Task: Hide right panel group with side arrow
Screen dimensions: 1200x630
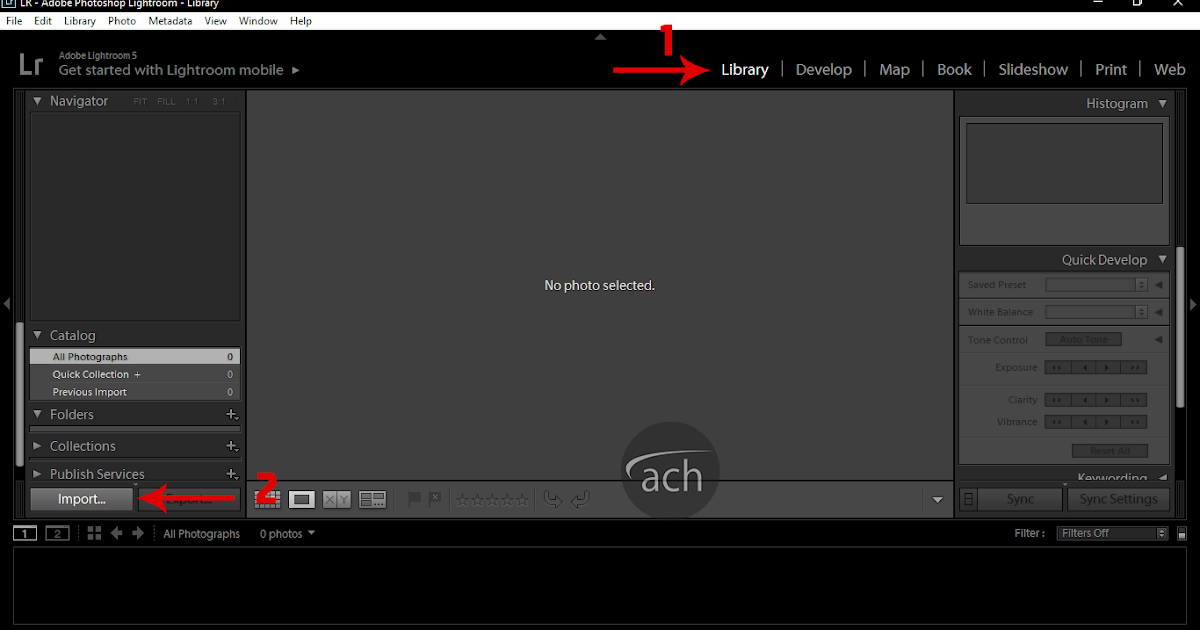Action: (1193, 303)
